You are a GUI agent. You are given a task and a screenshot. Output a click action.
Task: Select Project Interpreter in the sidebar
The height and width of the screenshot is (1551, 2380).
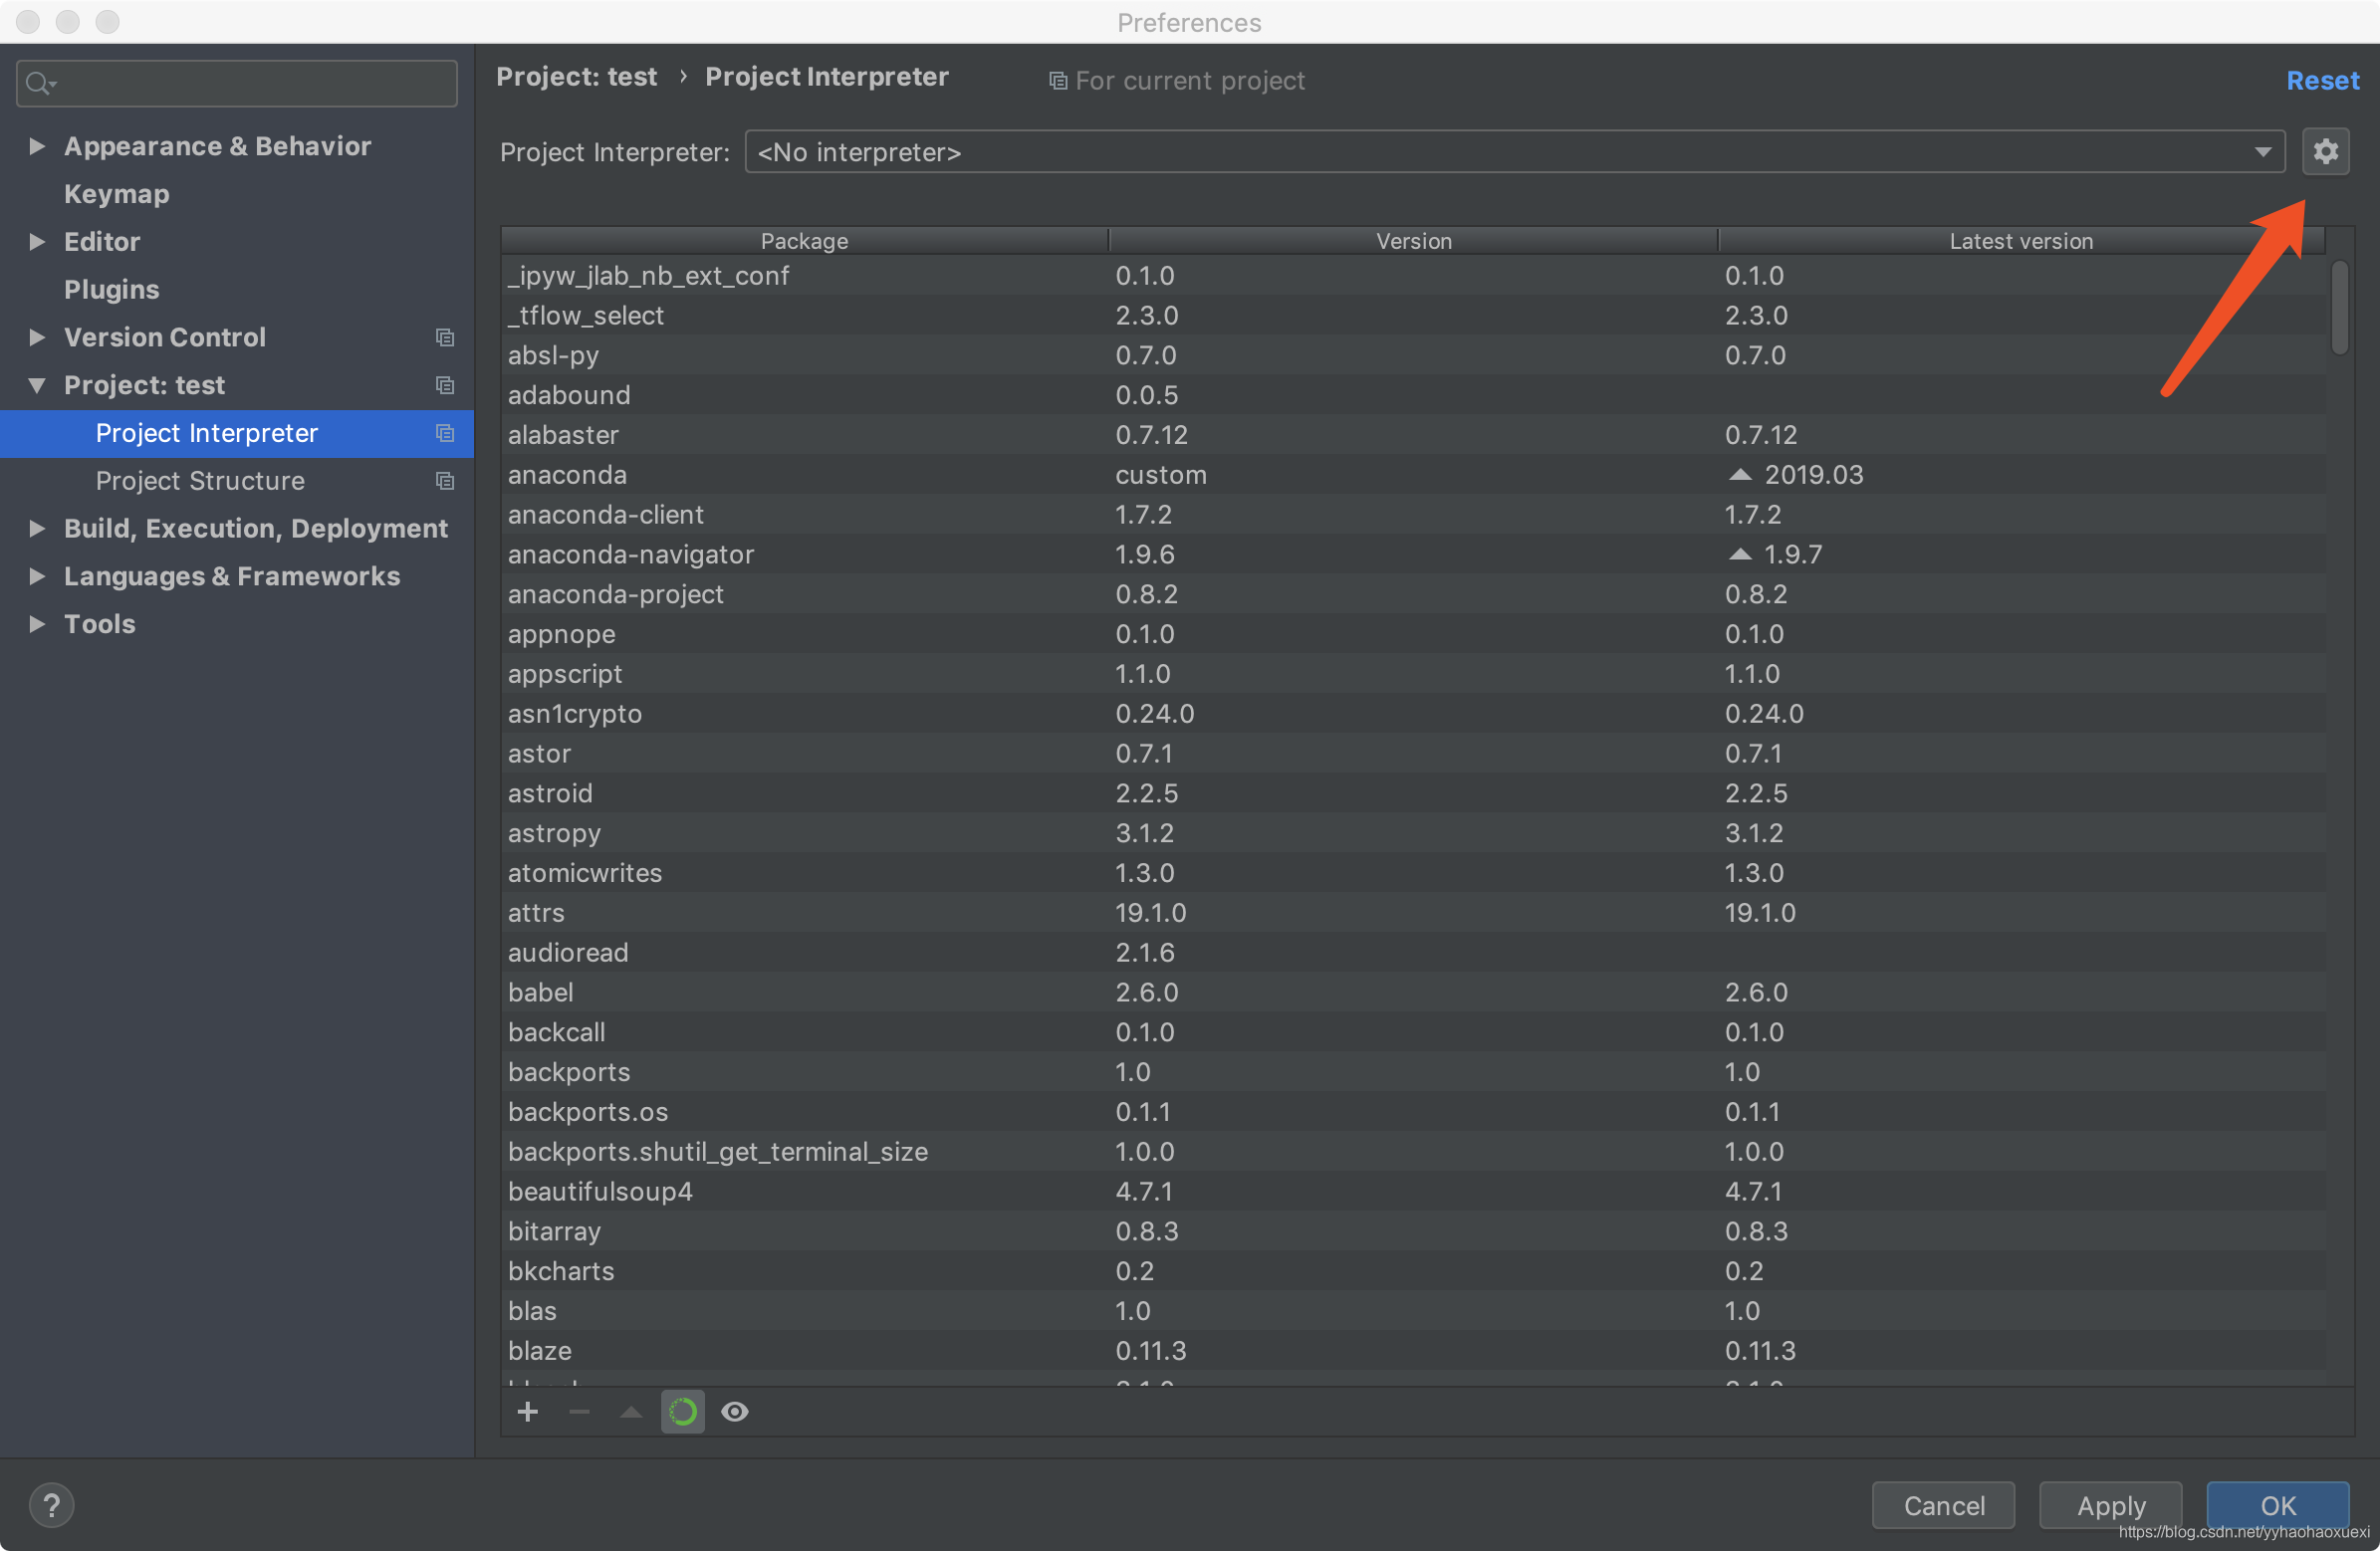237,433
